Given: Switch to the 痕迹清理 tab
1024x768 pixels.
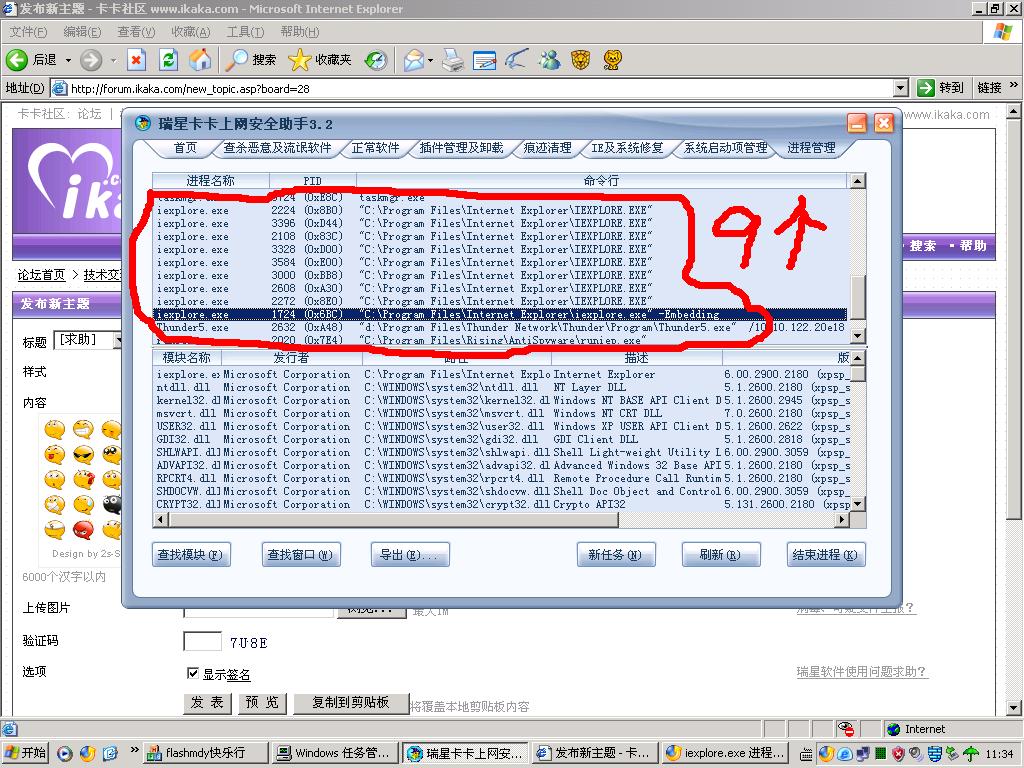Looking at the screenshot, I should (x=547, y=148).
